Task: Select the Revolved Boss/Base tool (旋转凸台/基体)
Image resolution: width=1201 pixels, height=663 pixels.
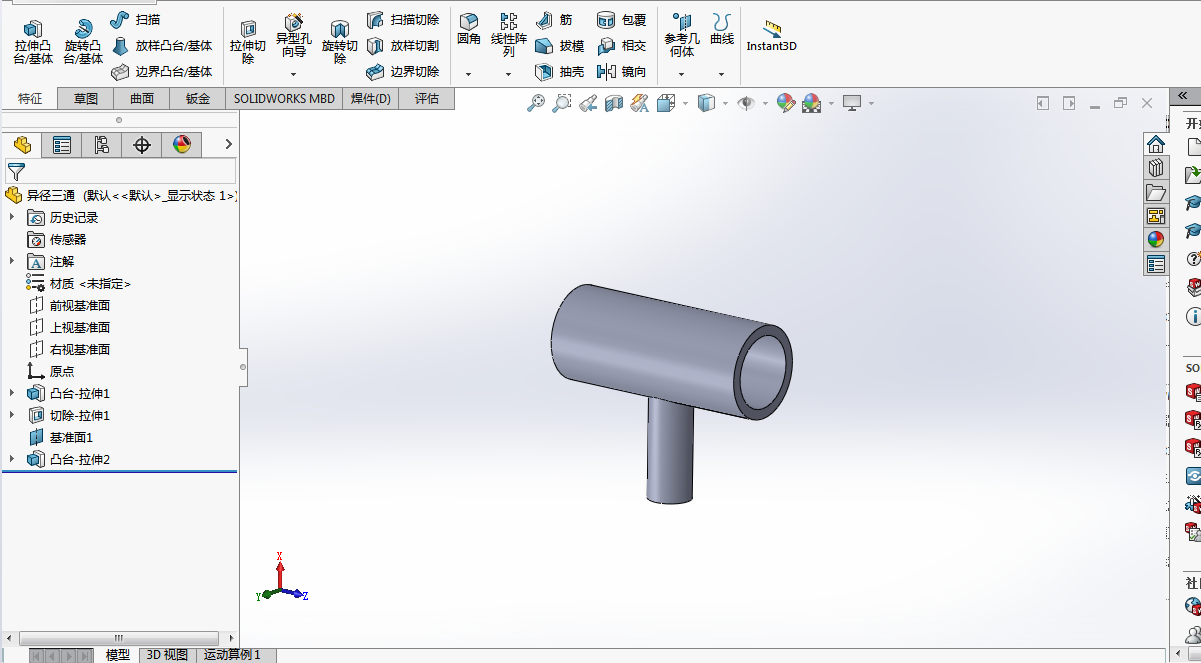Action: click(83, 41)
